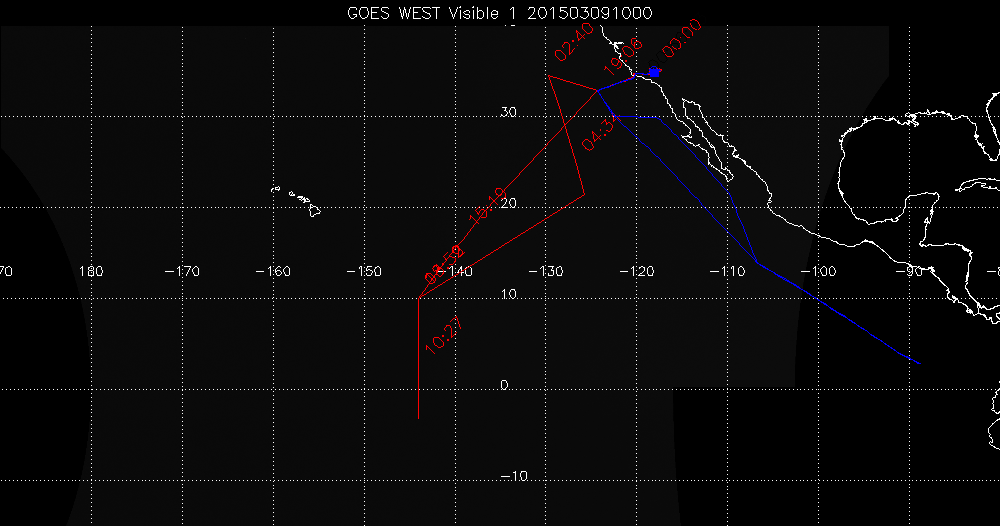Click the 0 latitude equator label
Image resolution: width=1000 pixels, height=526 pixels.
(x=504, y=385)
